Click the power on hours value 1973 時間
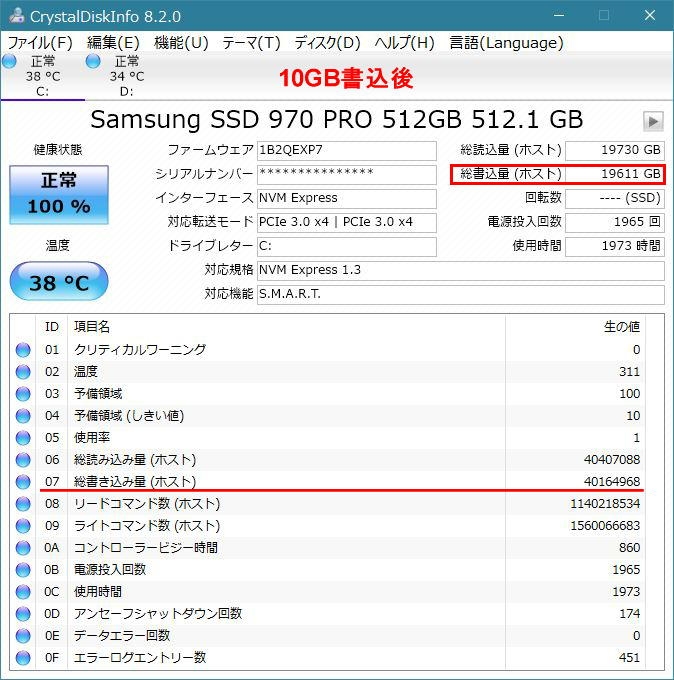This screenshot has height=680, width=674. 615,247
